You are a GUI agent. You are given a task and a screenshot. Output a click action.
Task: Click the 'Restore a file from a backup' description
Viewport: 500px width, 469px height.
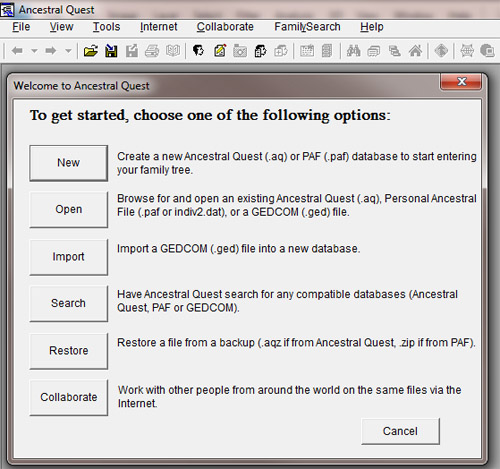pyautogui.click(x=296, y=343)
